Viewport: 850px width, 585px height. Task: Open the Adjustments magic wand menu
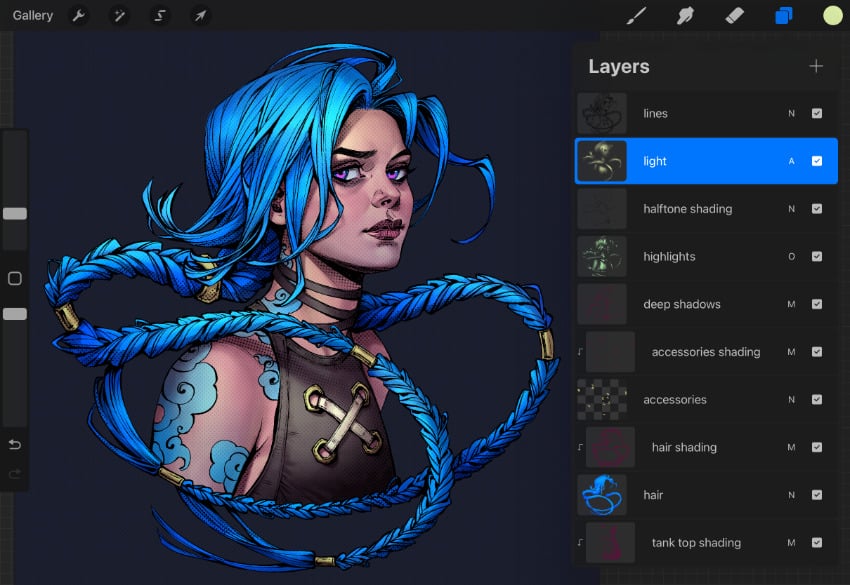tap(119, 16)
